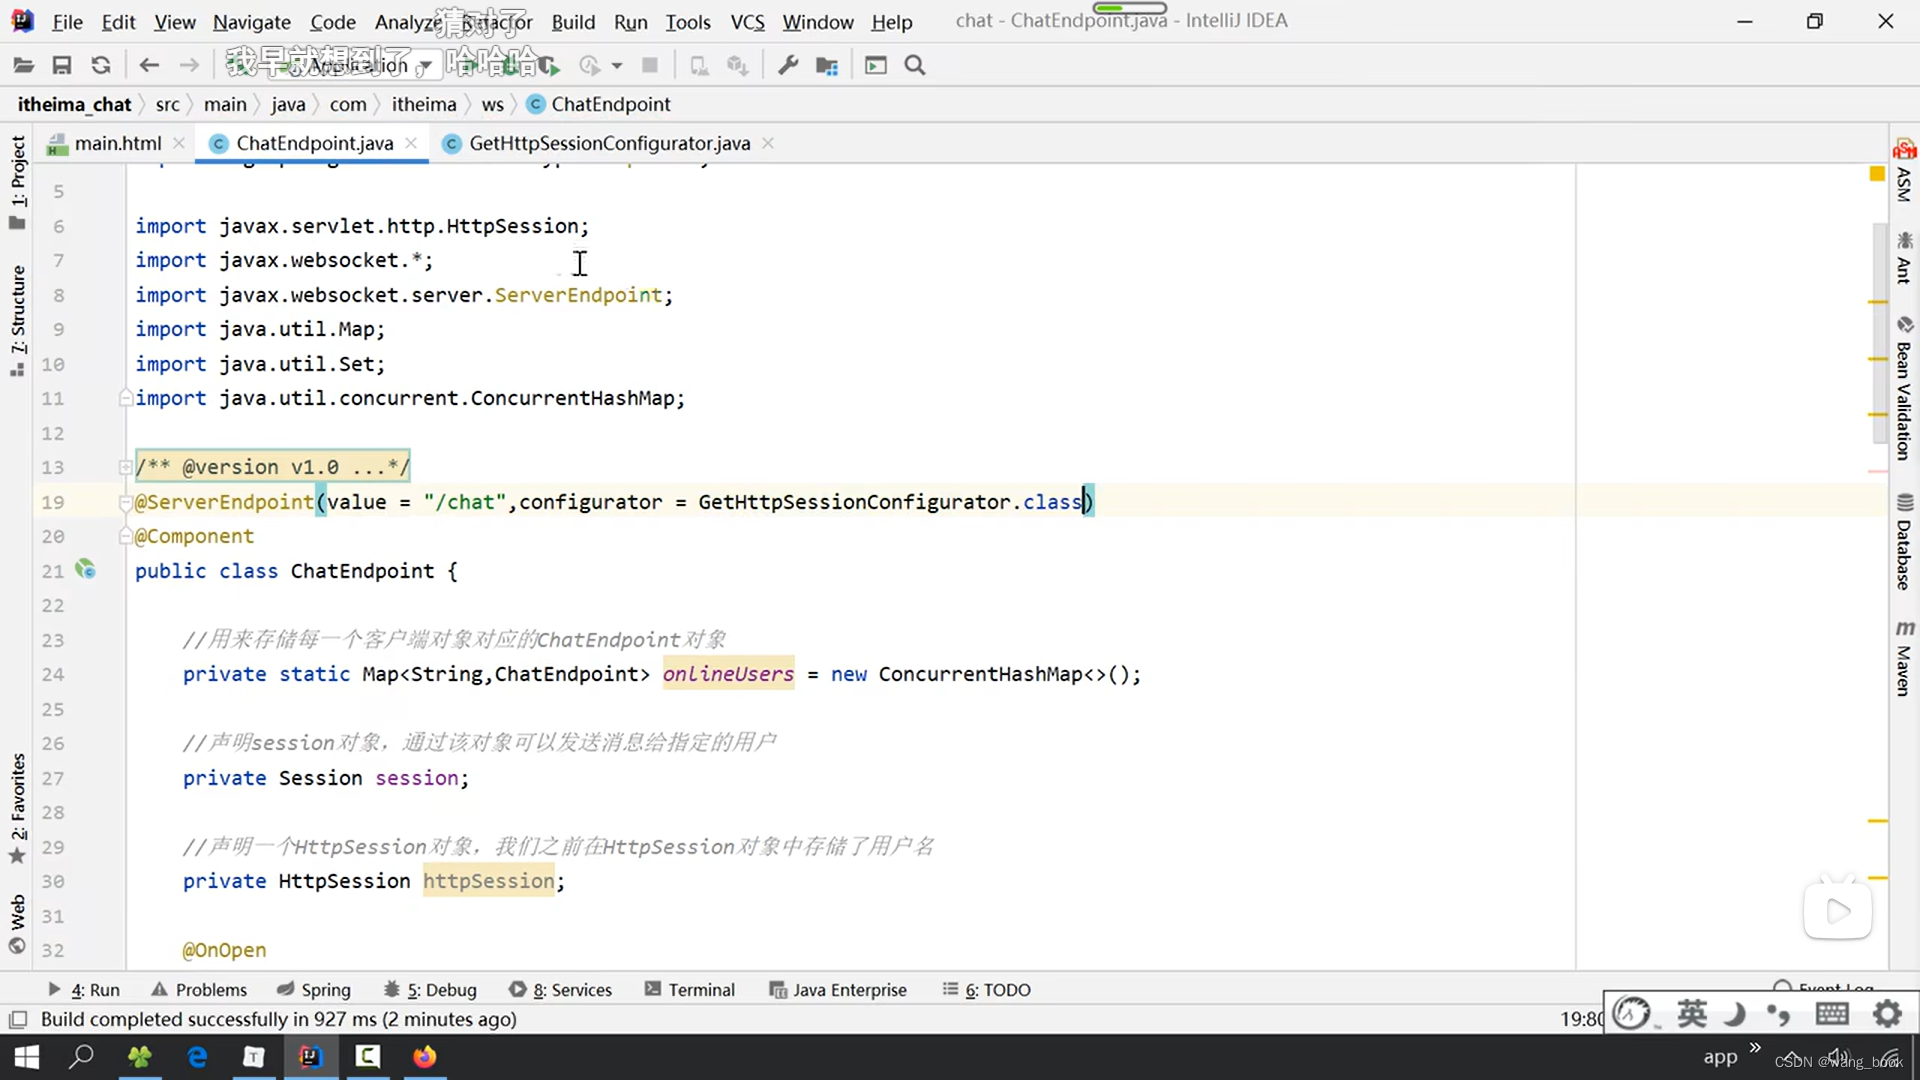Open Project Structure folder icon

[x=827, y=66]
